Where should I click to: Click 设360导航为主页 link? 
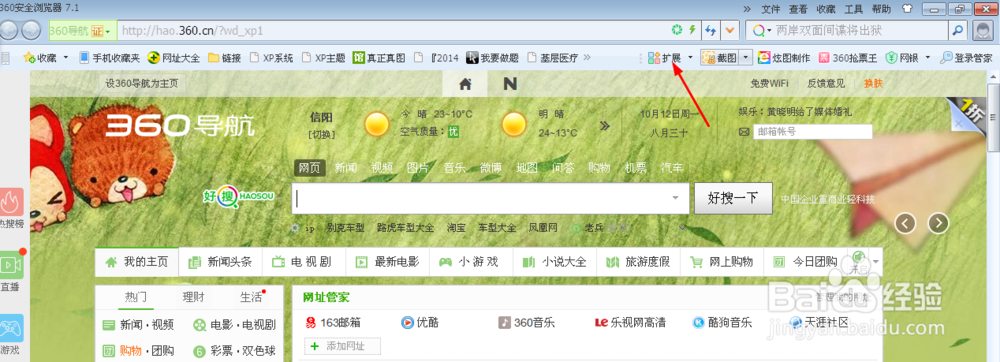tap(142, 83)
